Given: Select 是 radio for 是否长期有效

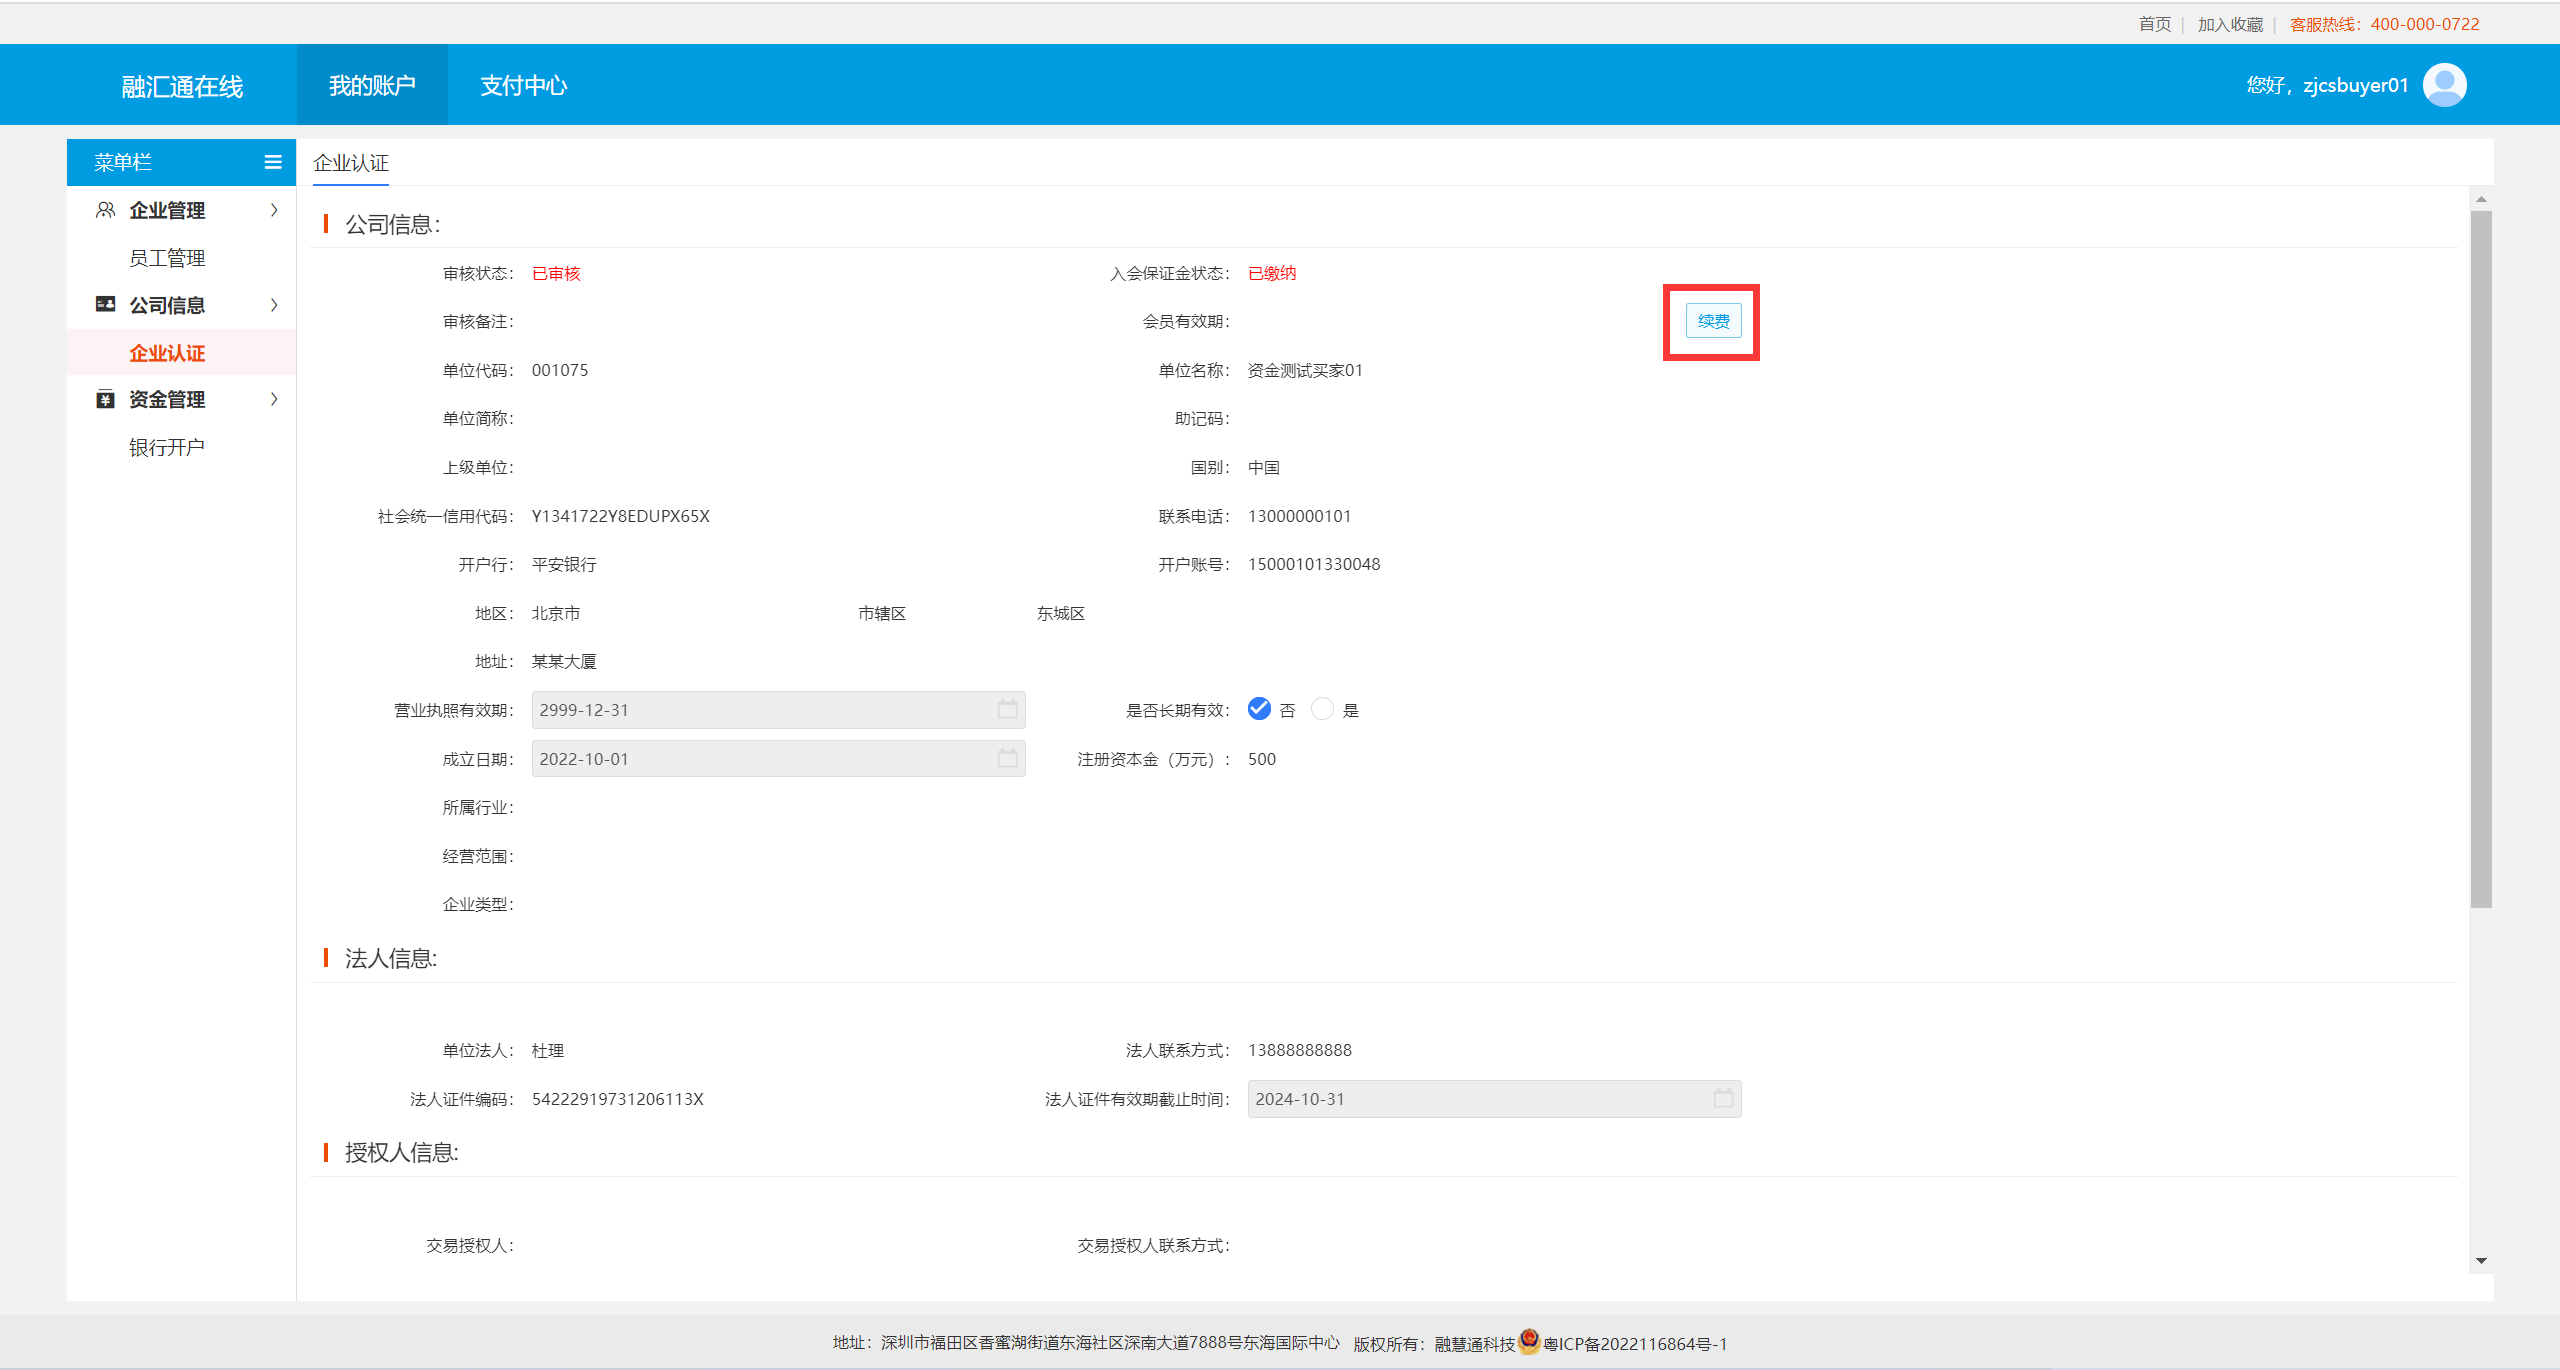Looking at the screenshot, I should click(1322, 709).
